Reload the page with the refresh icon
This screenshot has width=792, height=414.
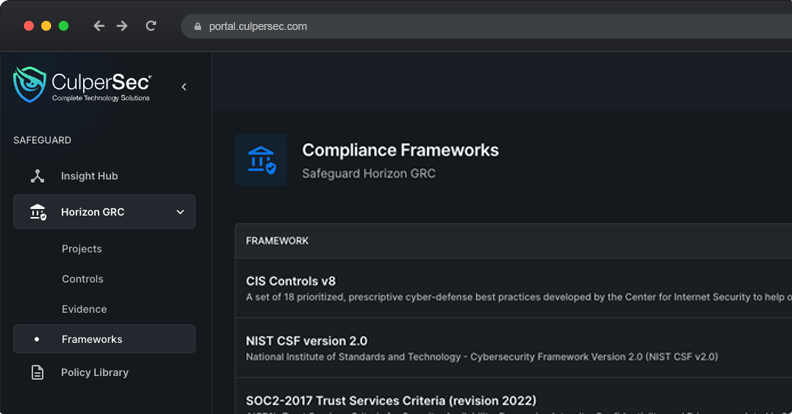tap(151, 26)
